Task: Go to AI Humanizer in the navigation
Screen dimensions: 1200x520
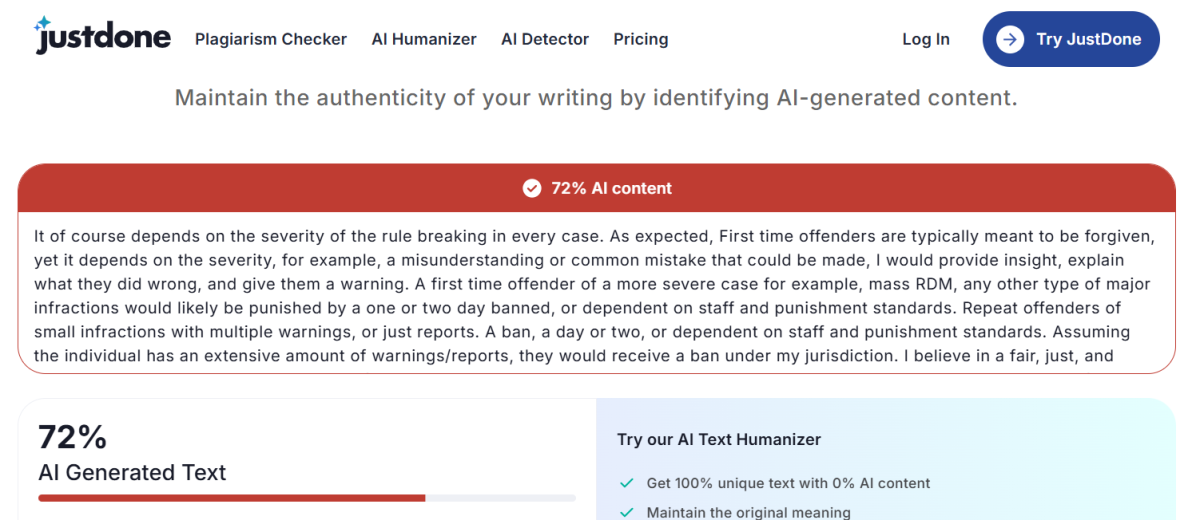Action: [x=424, y=39]
